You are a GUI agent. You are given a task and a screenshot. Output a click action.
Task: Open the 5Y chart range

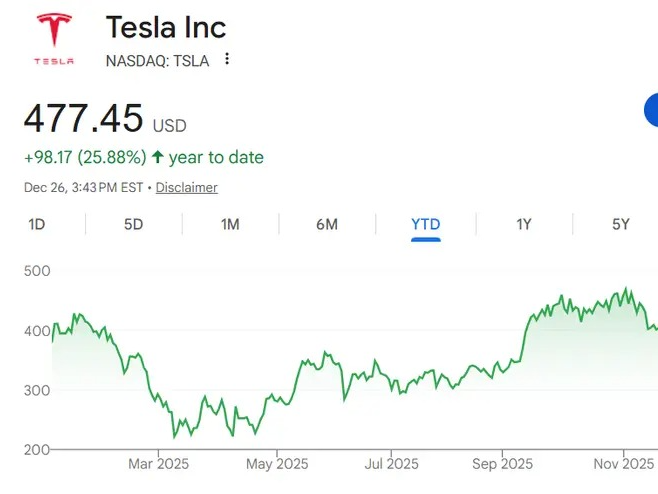coord(621,224)
